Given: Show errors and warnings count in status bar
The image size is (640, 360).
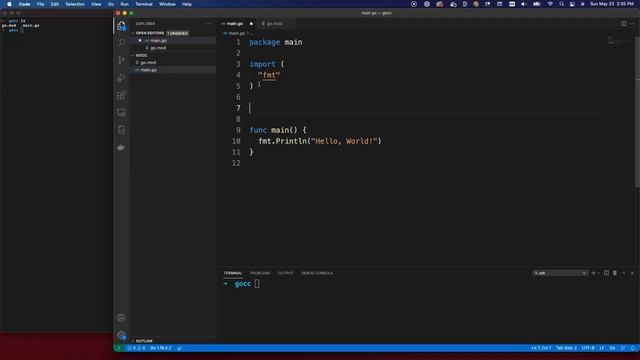Looking at the screenshot, I should click(x=136, y=348).
